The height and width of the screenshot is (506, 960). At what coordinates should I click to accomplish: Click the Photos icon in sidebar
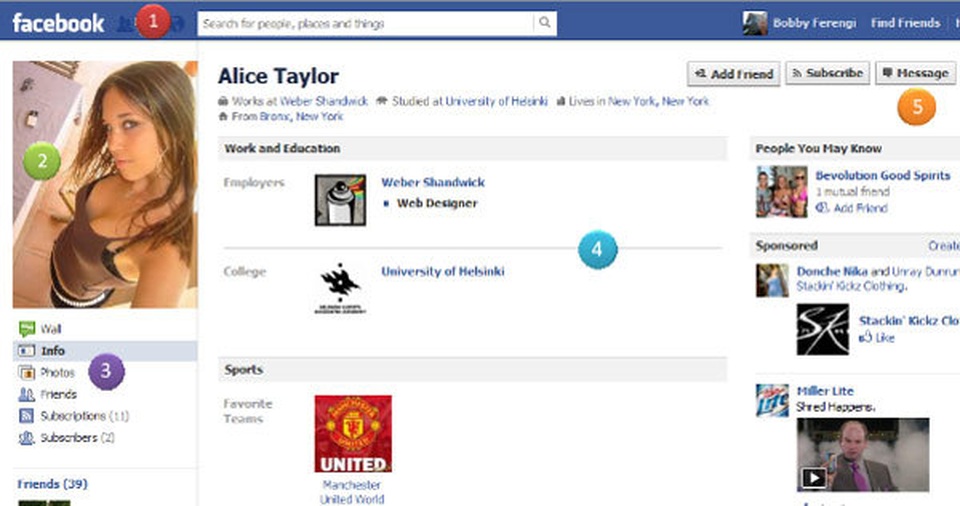tap(26, 372)
